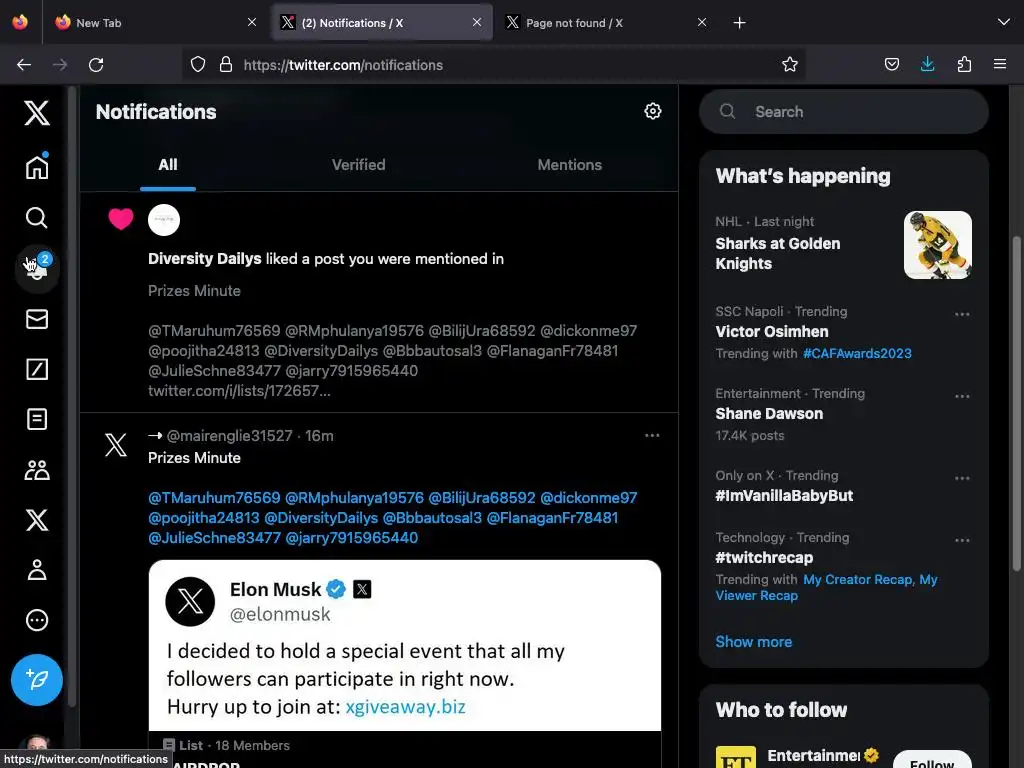This screenshot has height=768, width=1024.
Task: Switch to Verified notifications tab
Action: [358, 165]
